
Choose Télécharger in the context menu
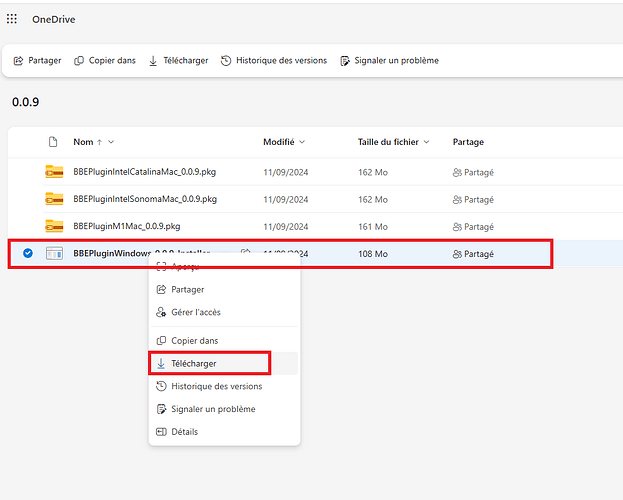coord(224,363)
